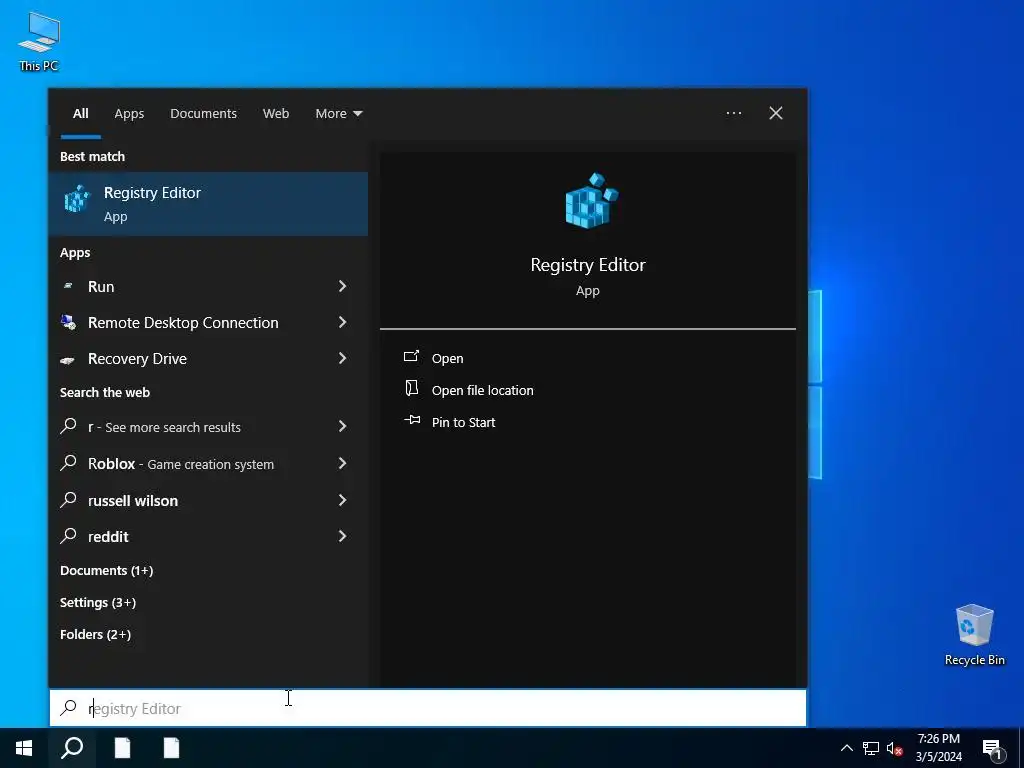Viewport: 1024px width, 768px height.
Task: Click the magnifier icon beside russell wilson
Action: pos(68,500)
